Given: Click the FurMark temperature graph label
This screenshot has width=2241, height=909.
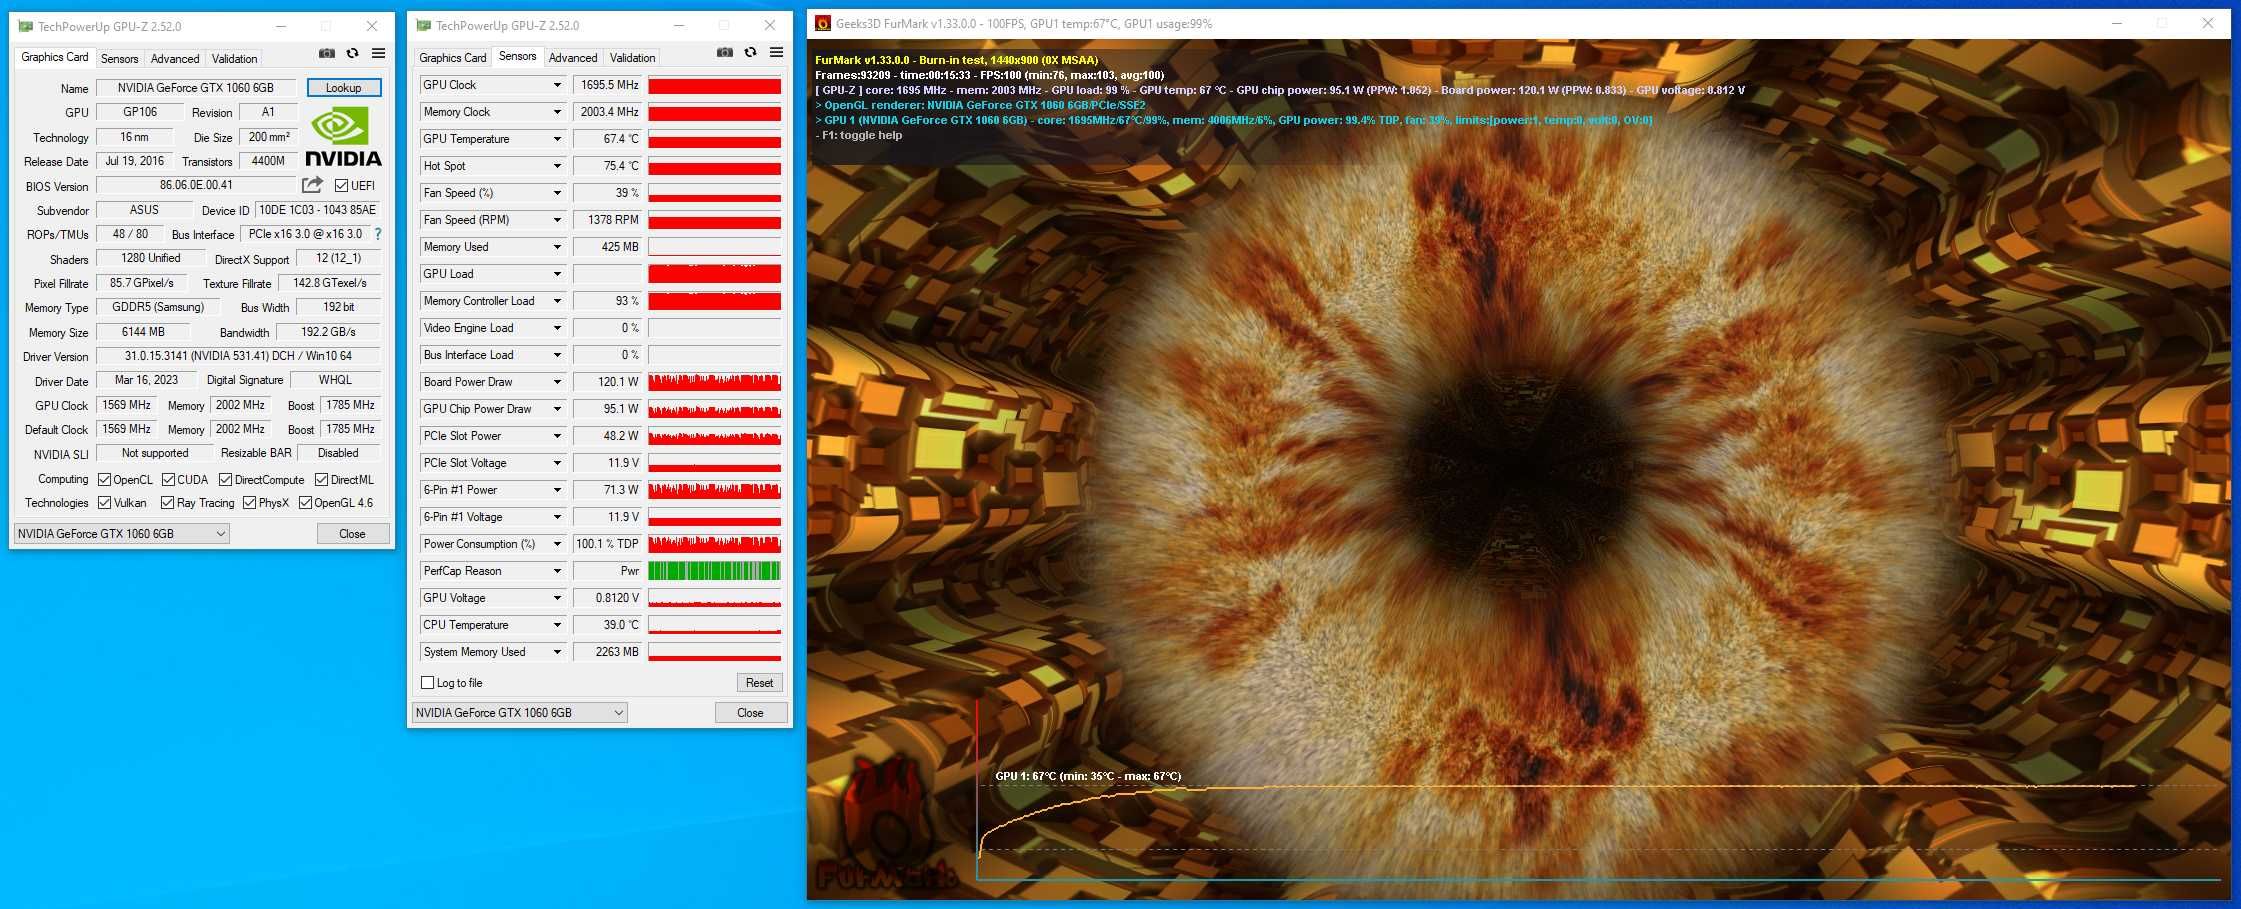Looking at the screenshot, I should [1088, 776].
